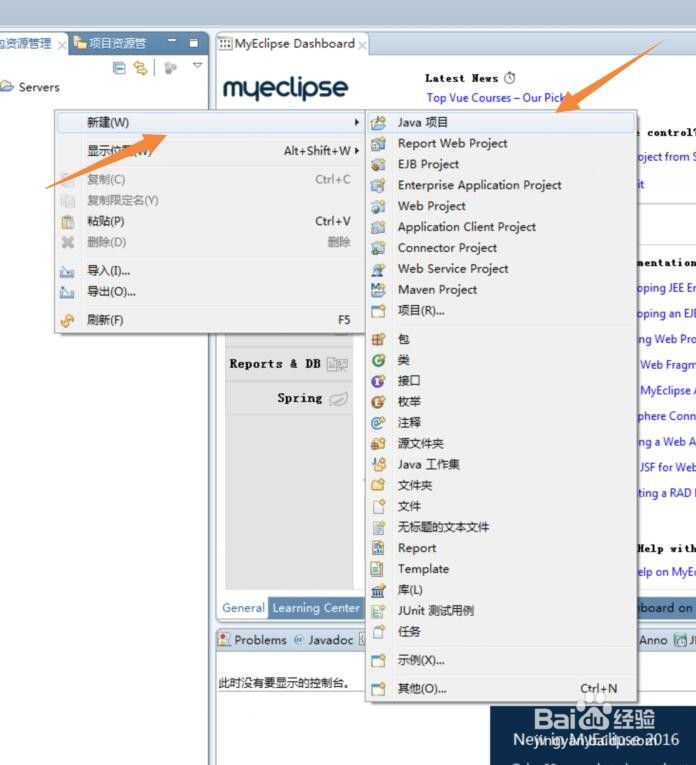696x765 pixels.
Task: Select 新建(W) in the context menu
Action: [x=210, y=122]
